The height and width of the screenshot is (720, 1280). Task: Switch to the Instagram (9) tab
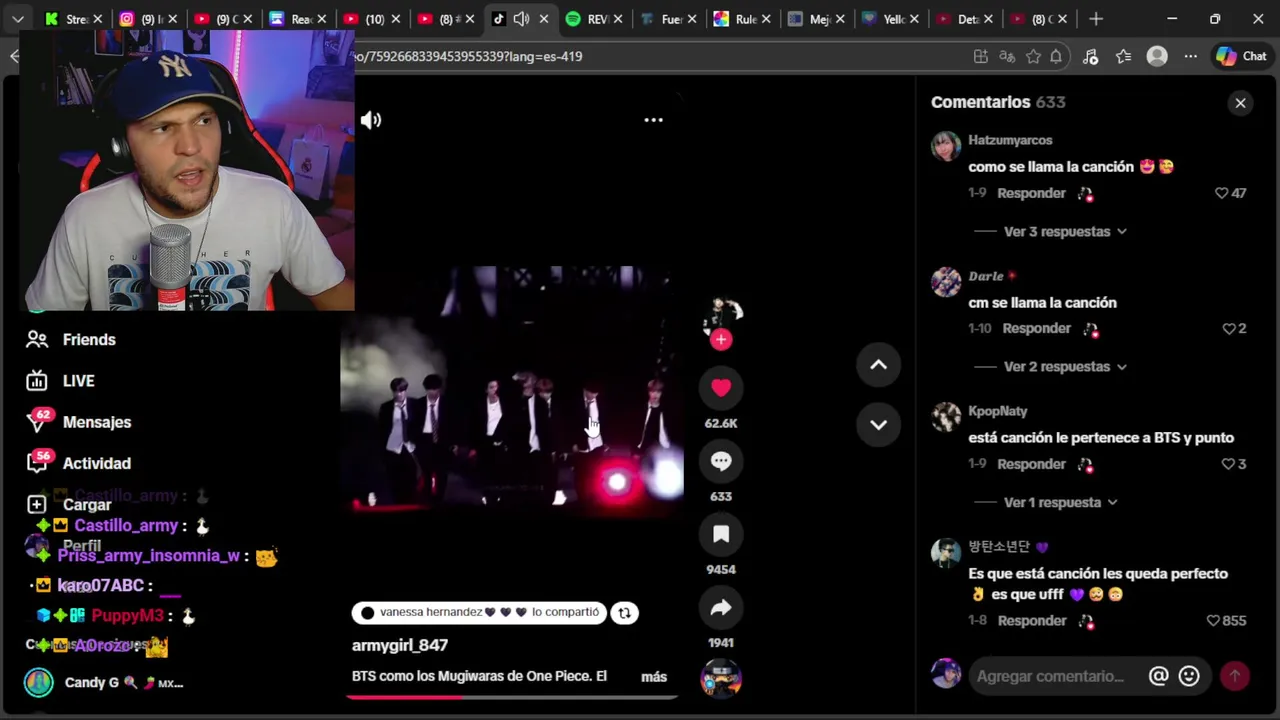pos(148,19)
